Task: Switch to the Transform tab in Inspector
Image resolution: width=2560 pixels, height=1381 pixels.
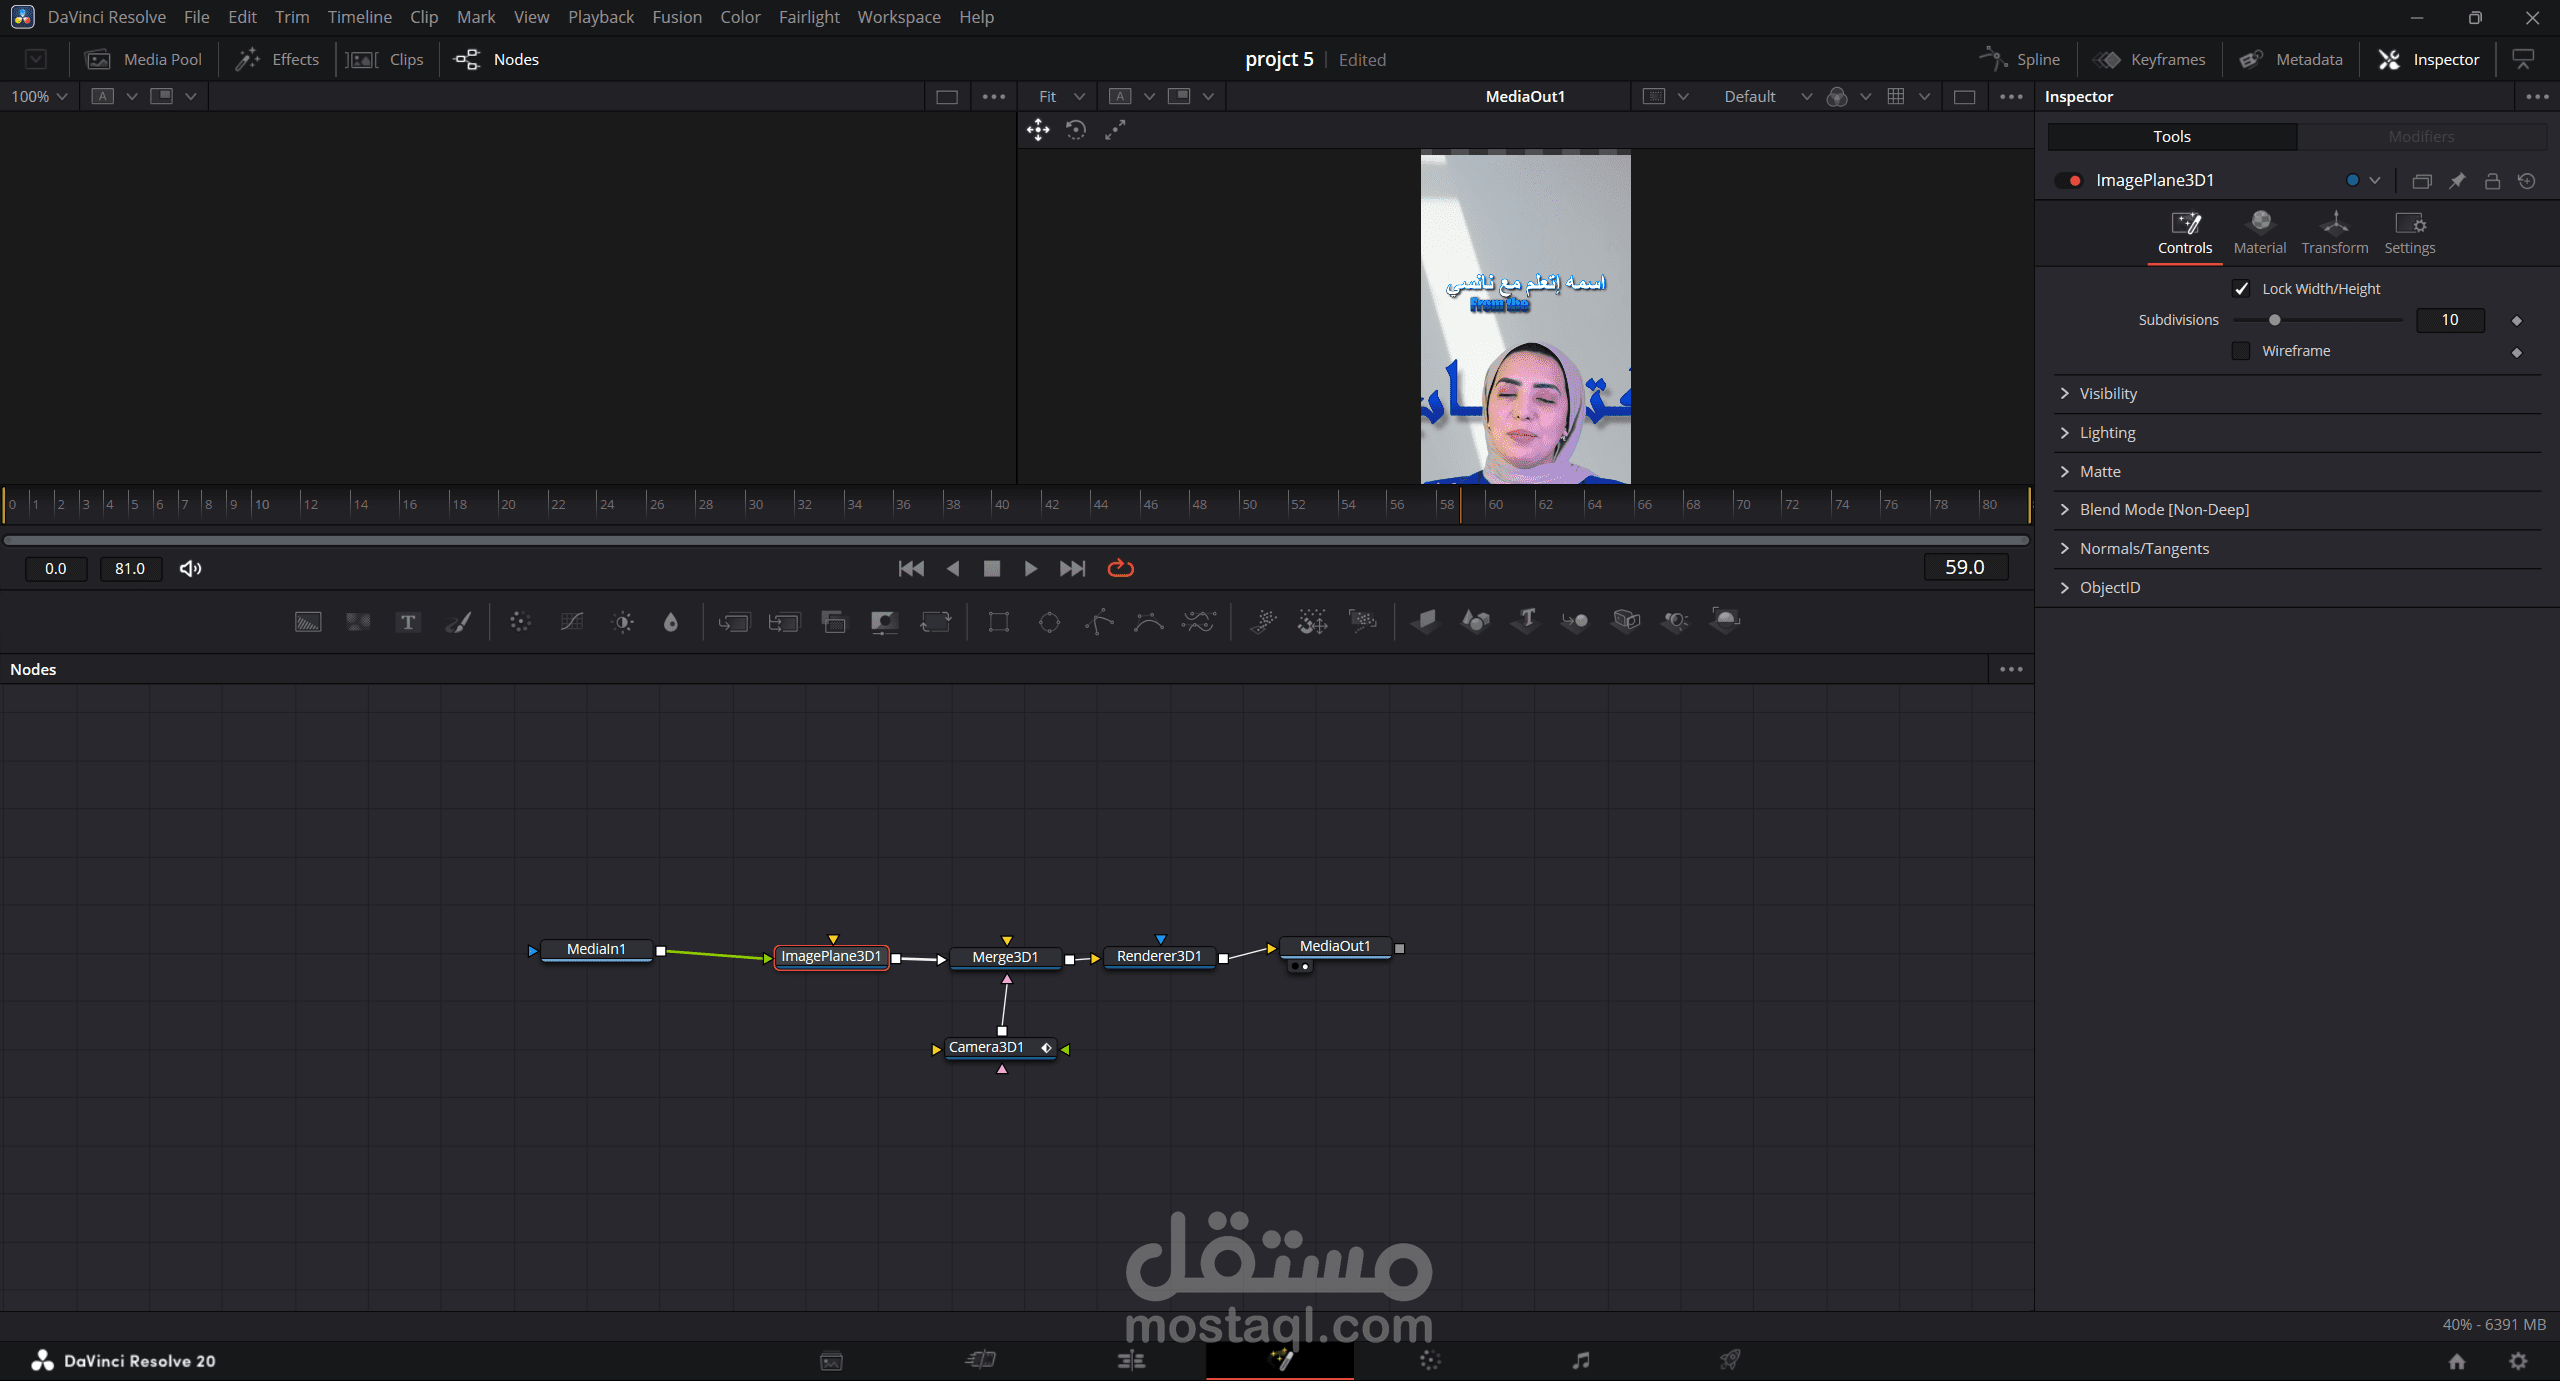Action: (x=2335, y=234)
